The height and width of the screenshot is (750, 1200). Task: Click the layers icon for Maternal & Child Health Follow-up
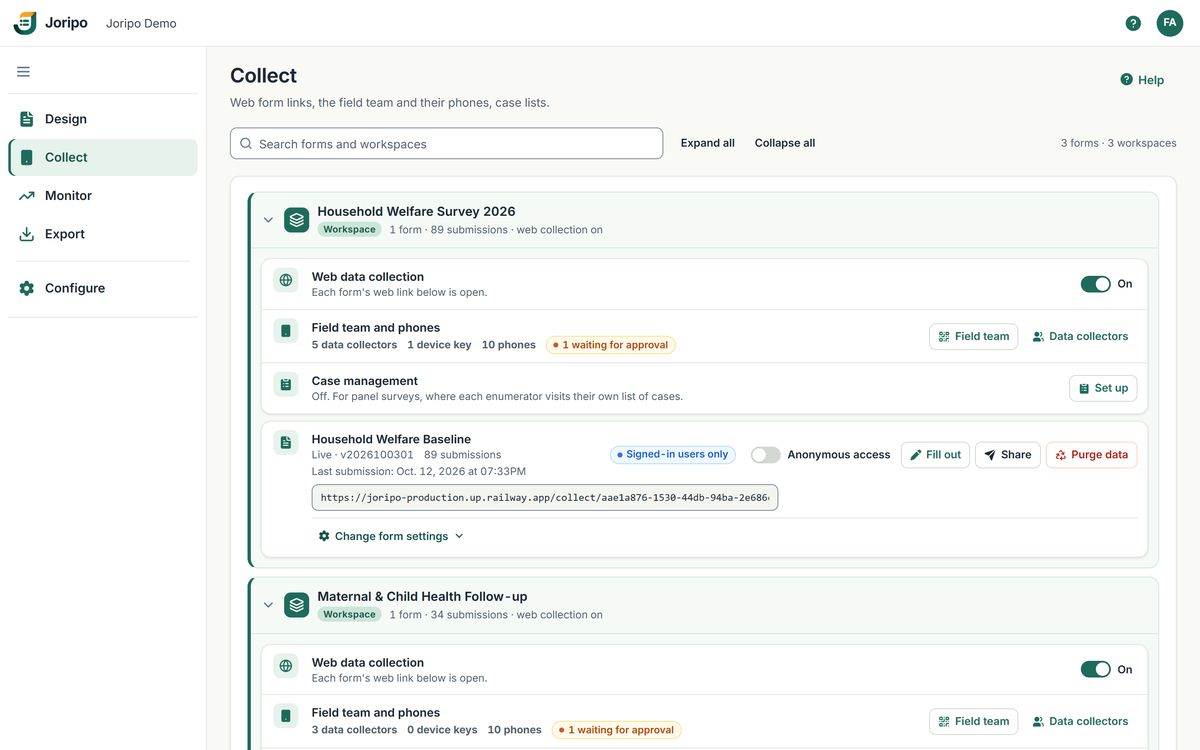(296, 605)
